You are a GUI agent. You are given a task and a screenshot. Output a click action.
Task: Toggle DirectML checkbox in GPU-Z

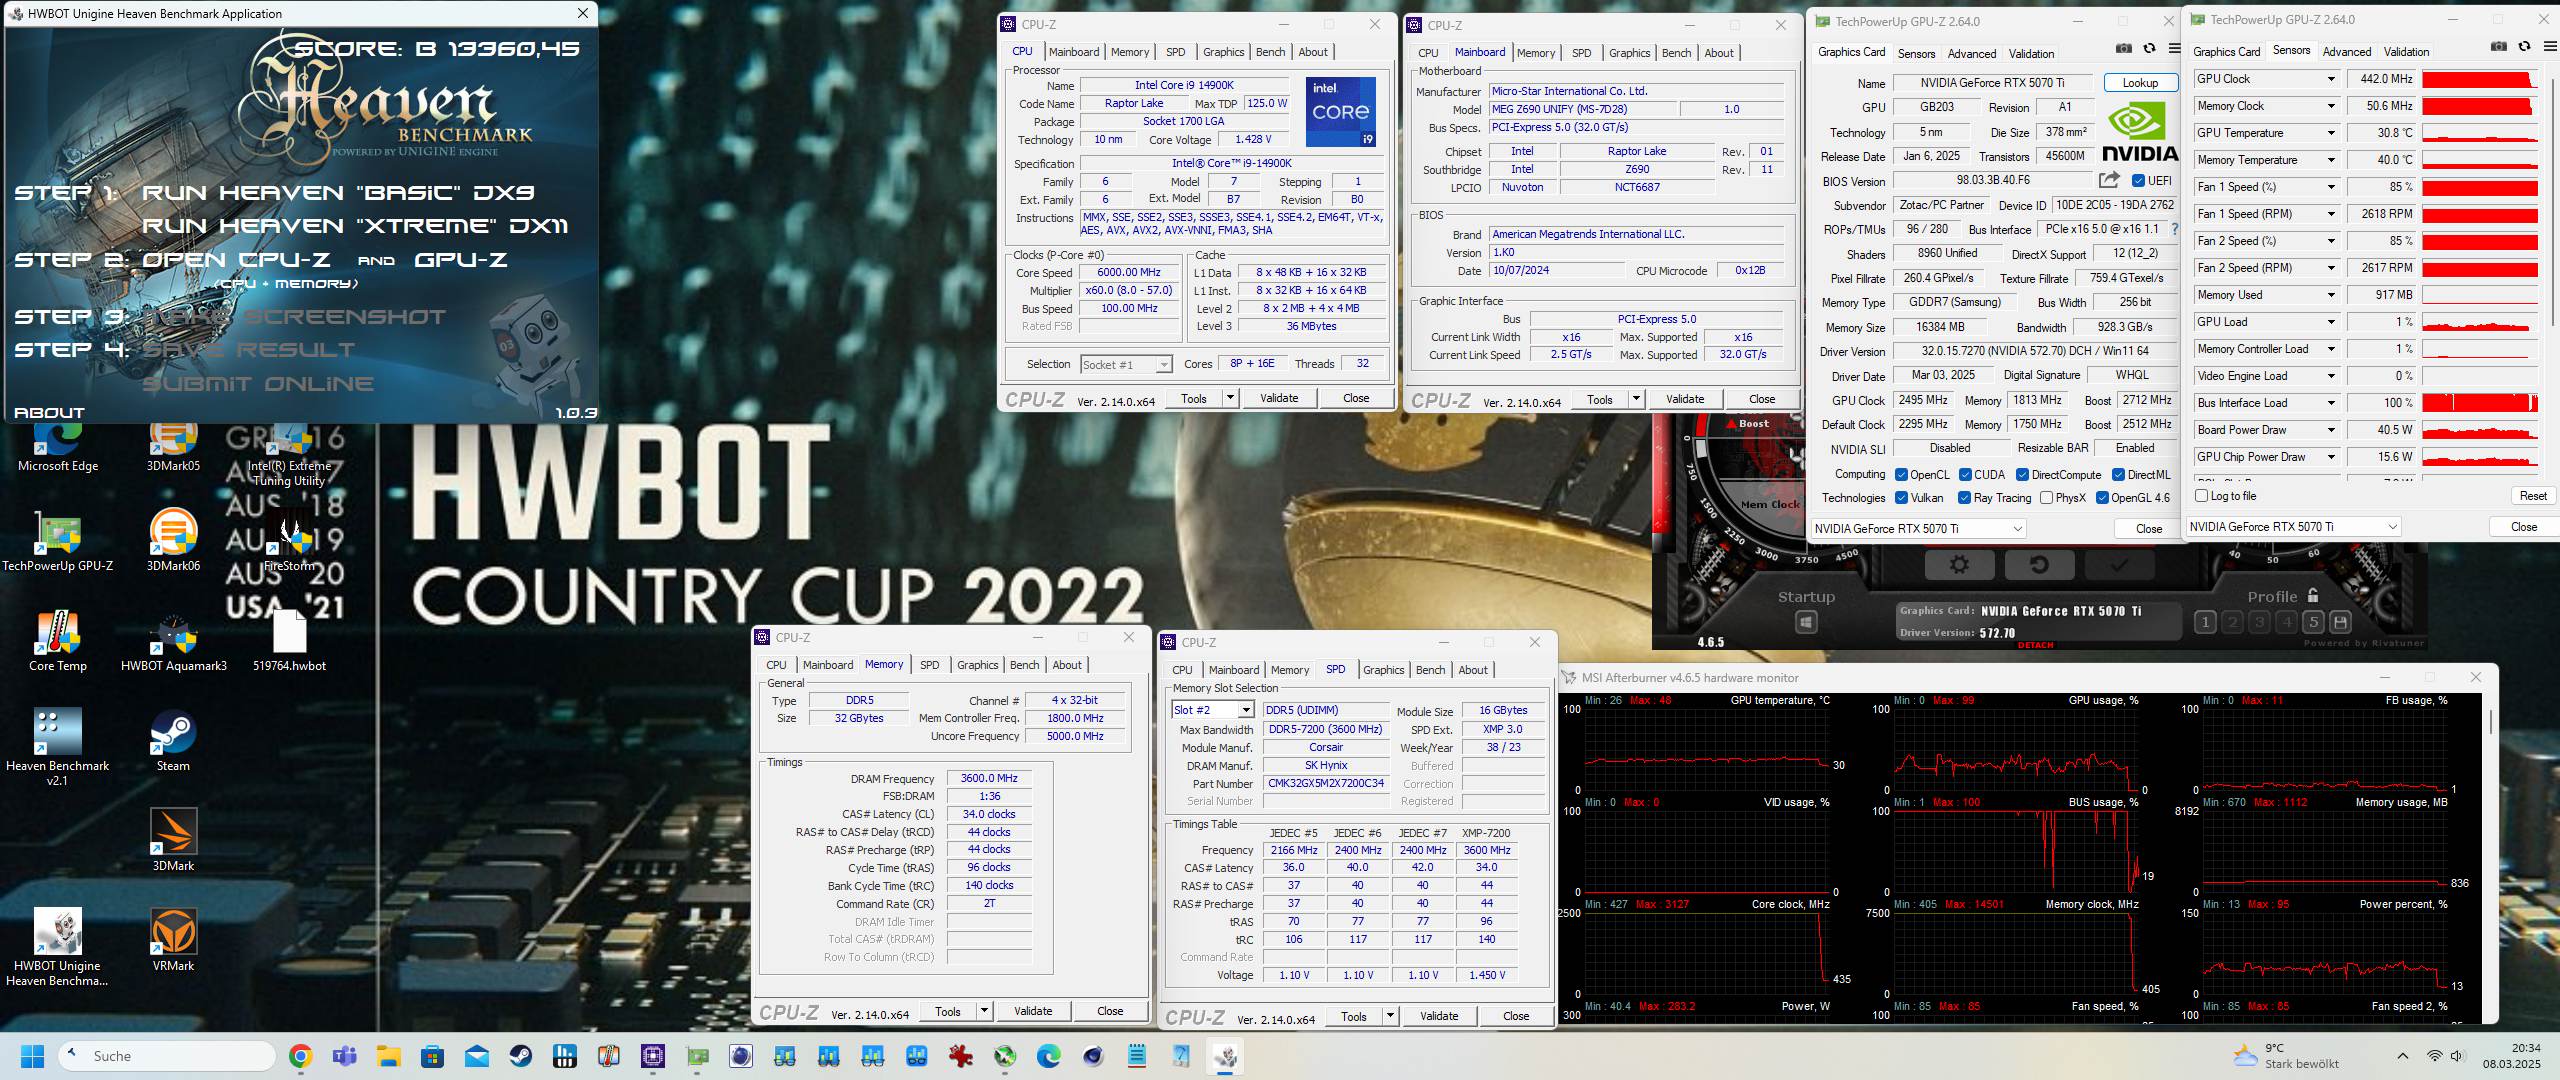click(x=2118, y=475)
